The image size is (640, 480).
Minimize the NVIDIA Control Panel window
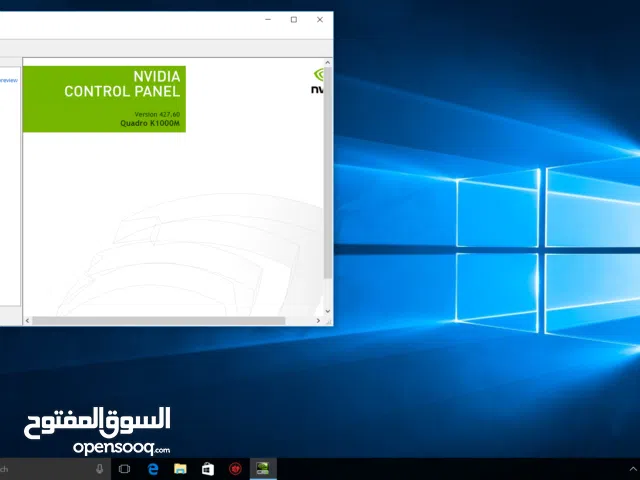click(268, 20)
